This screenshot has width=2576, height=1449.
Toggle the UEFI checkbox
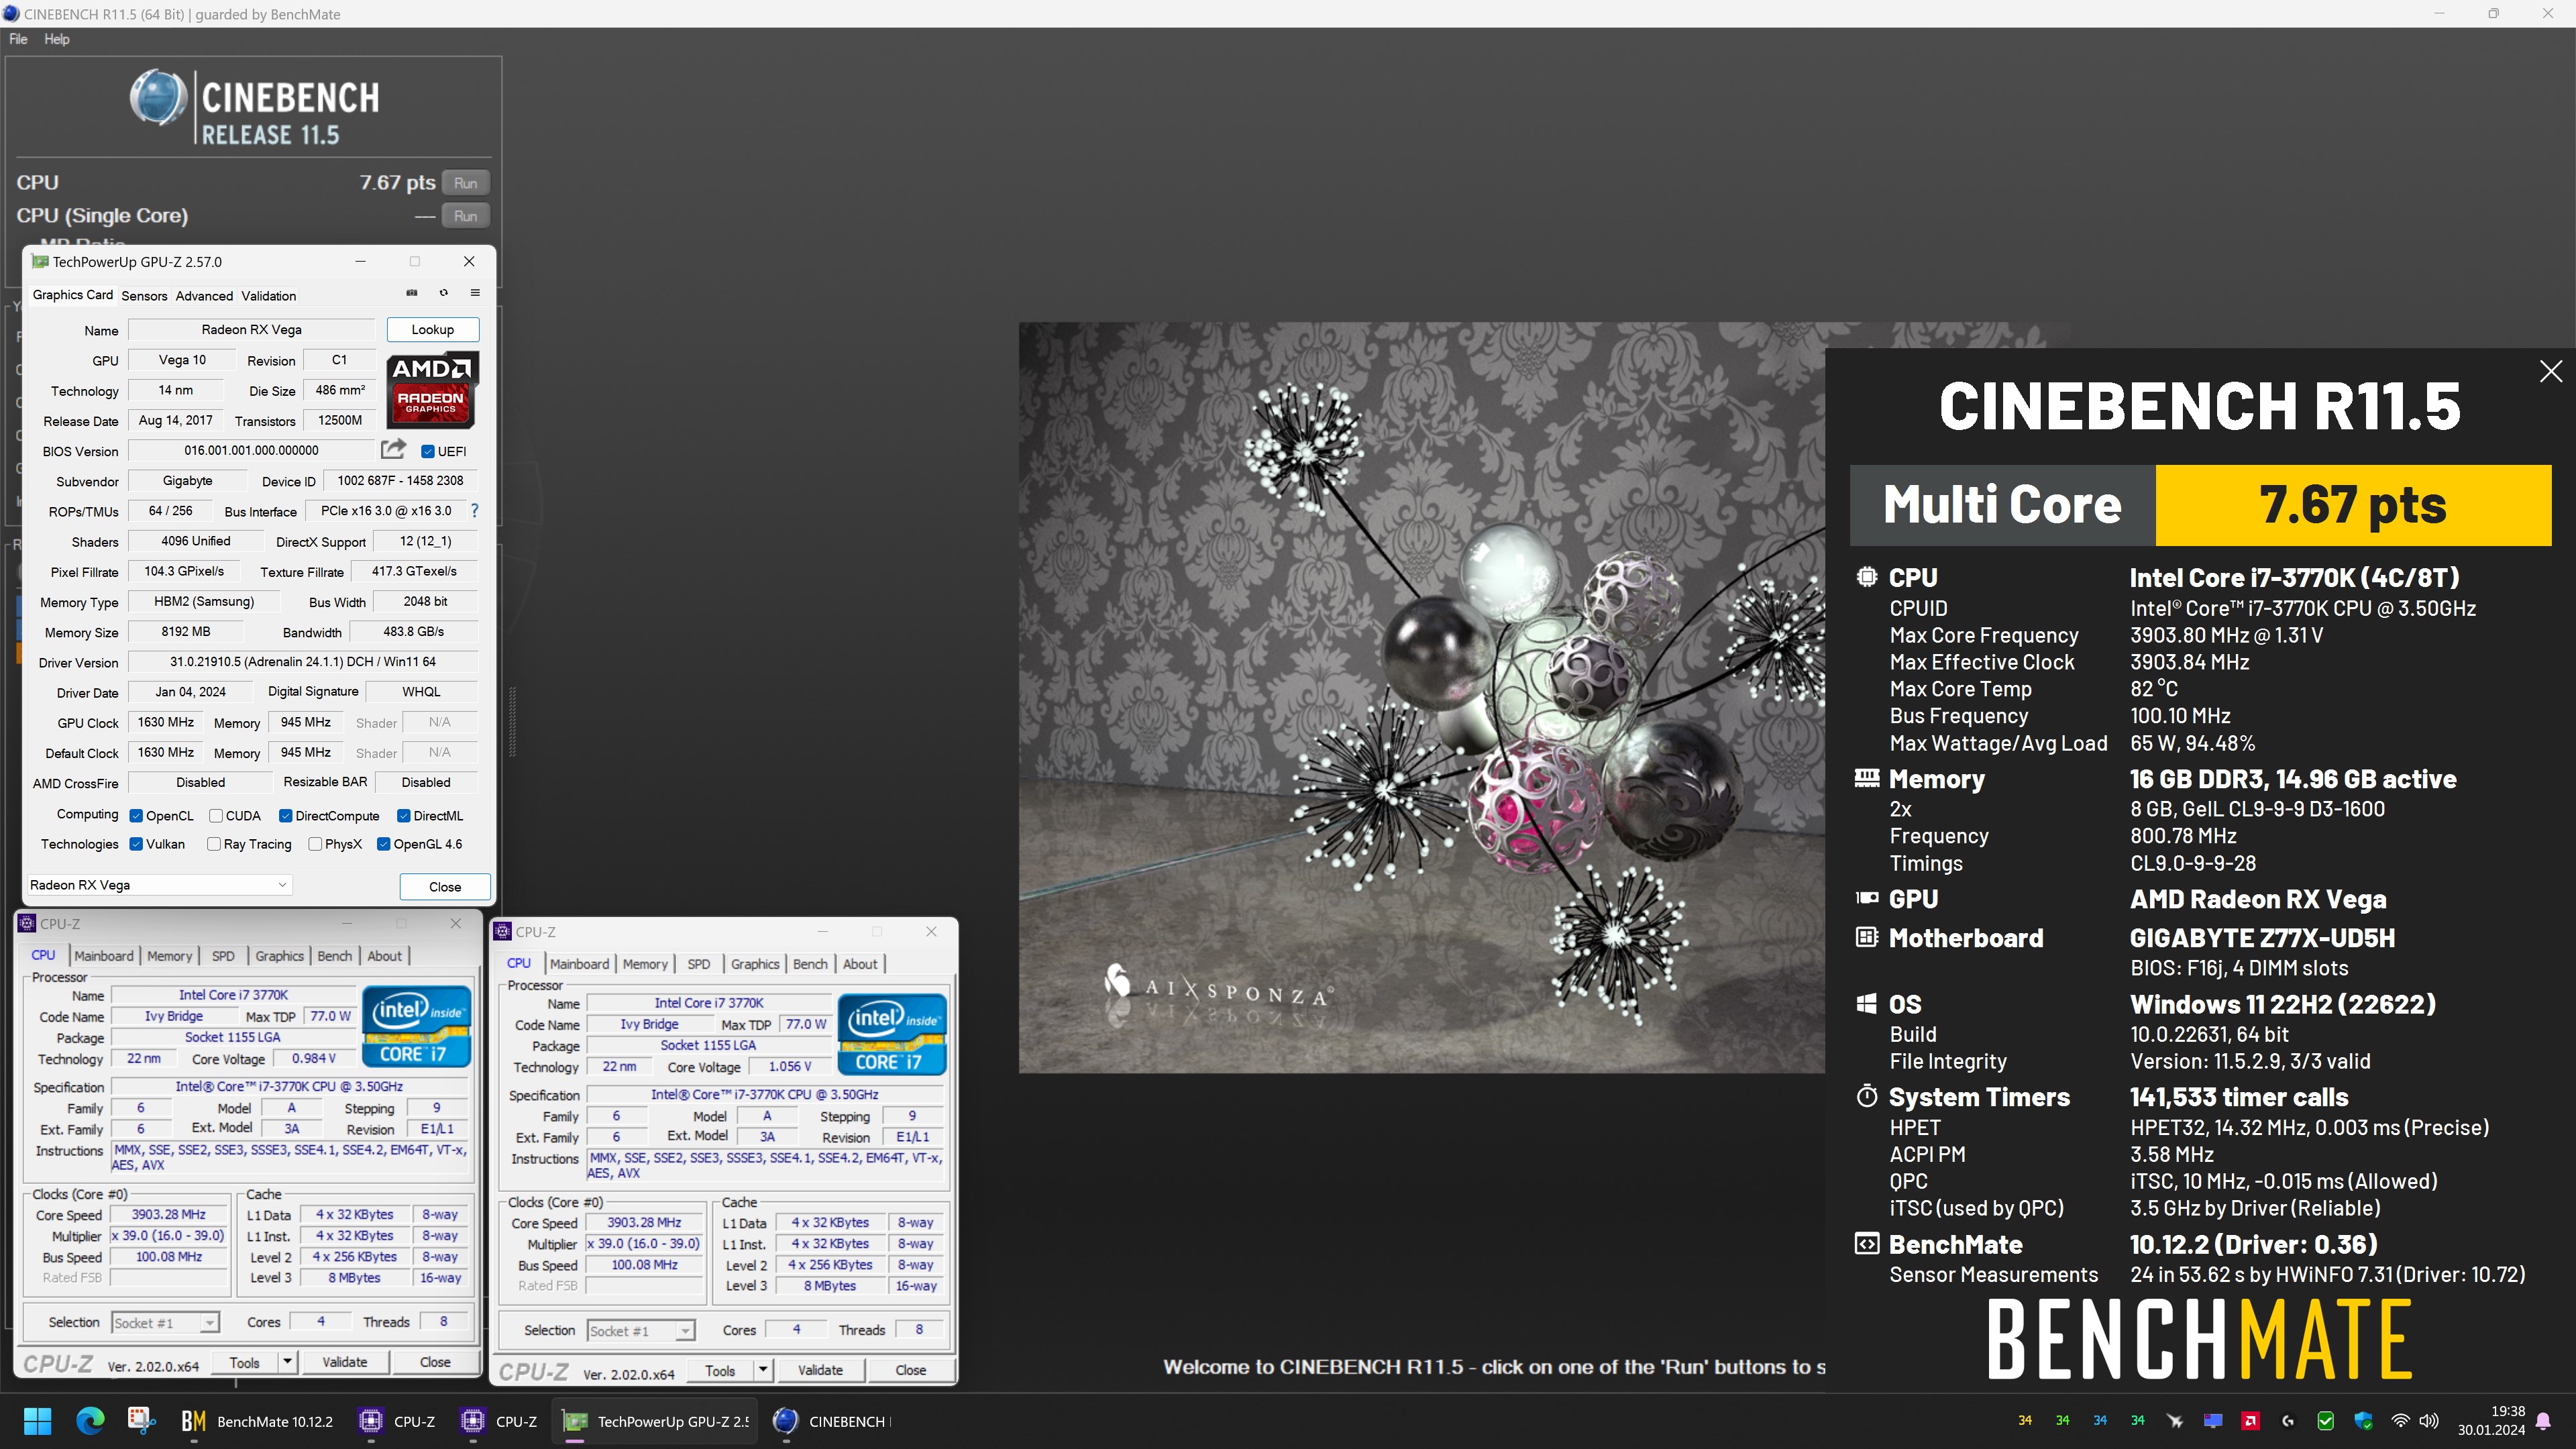coord(428,451)
